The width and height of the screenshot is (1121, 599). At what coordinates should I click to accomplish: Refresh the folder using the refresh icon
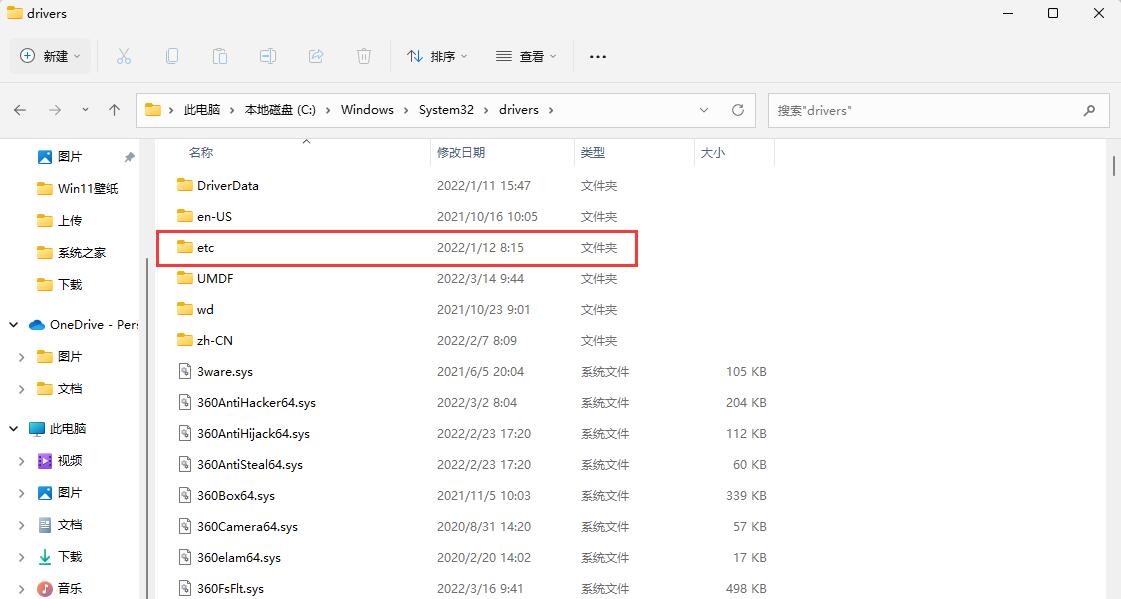click(739, 110)
